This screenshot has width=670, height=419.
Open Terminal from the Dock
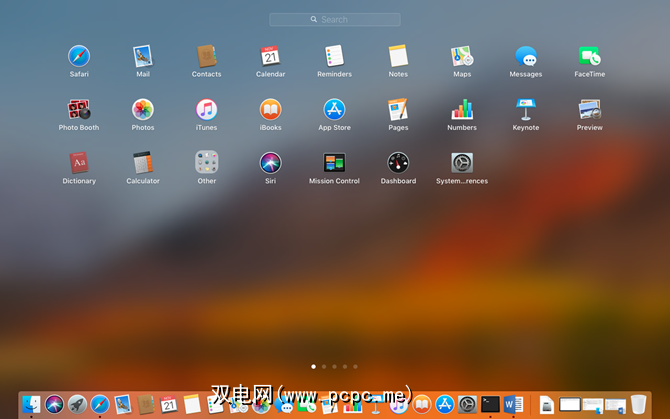pyautogui.click(x=490, y=404)
